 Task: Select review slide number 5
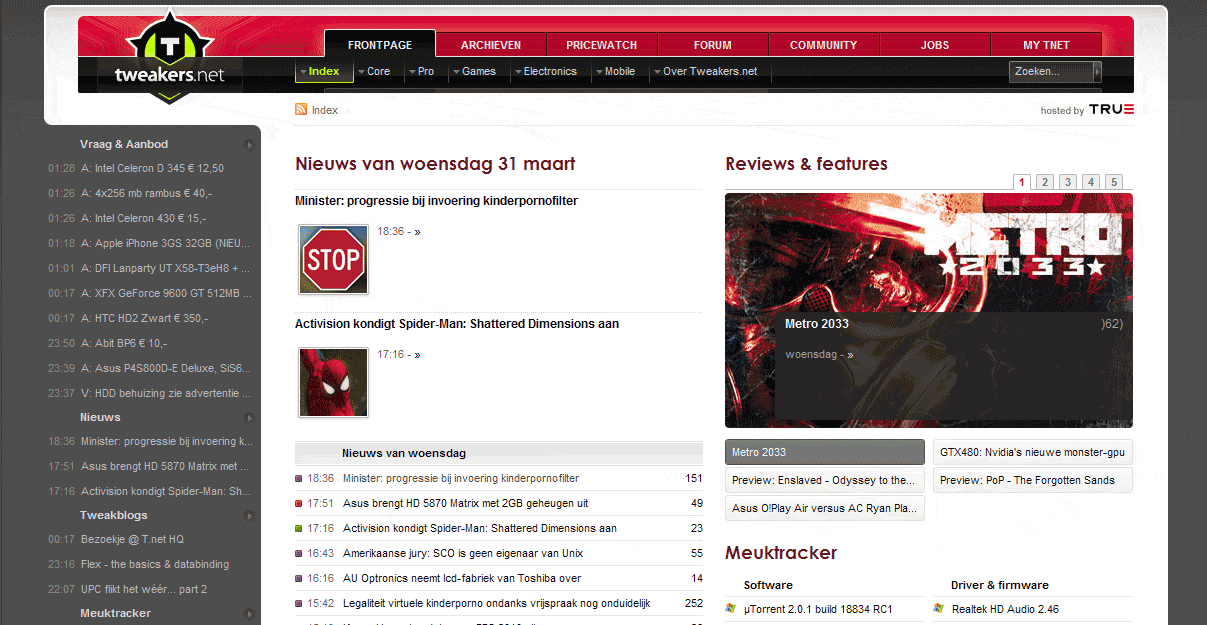(x=1114, y=182)
